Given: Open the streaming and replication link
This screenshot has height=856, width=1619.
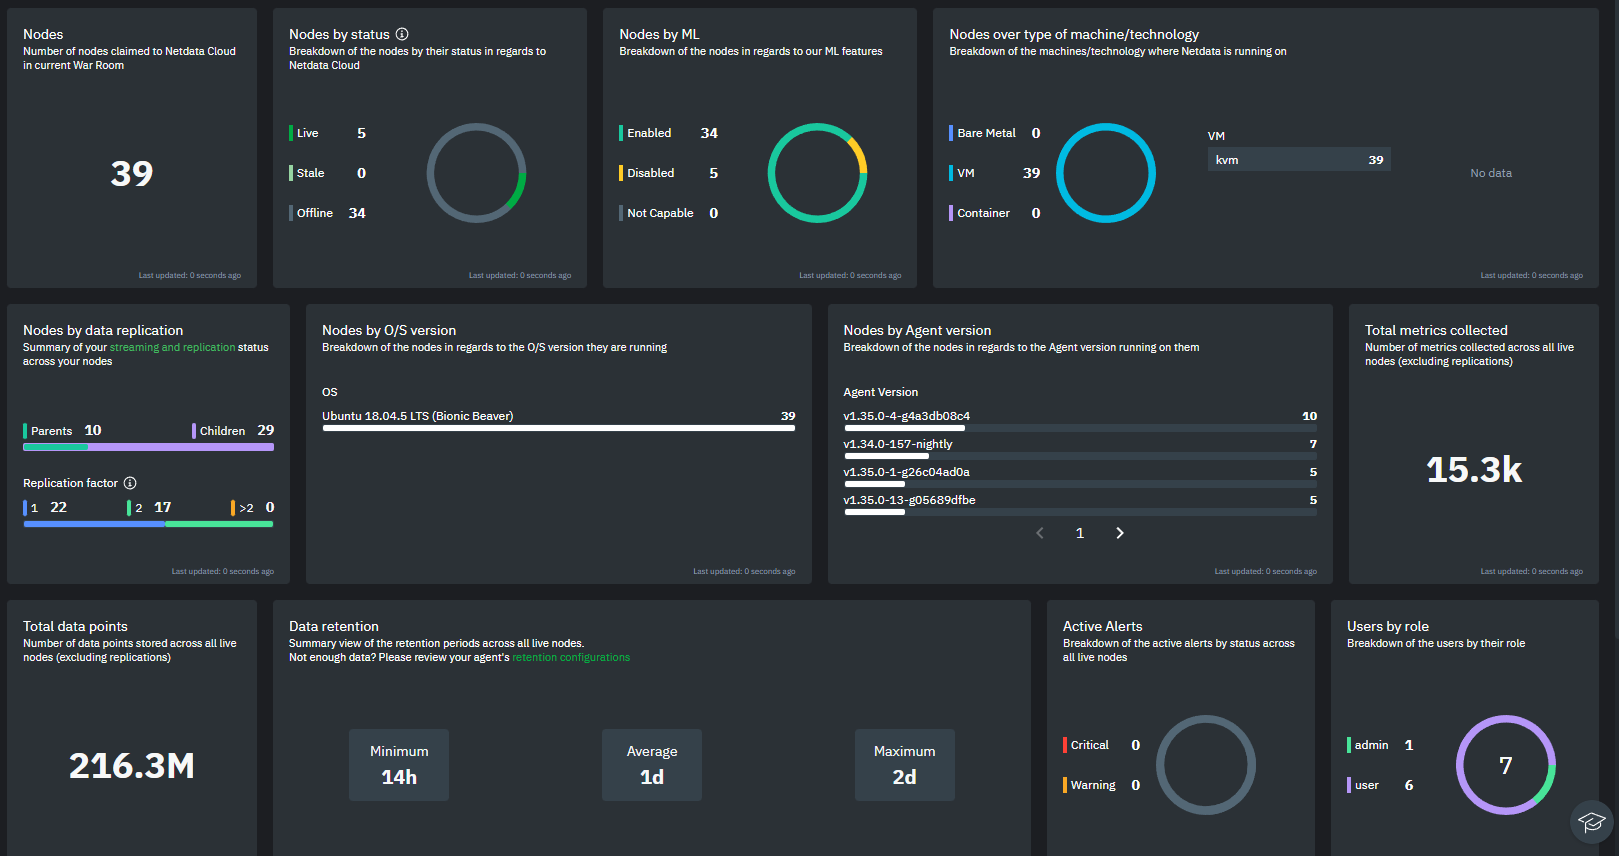Looking at the screenshot, I should click(172, 347).
